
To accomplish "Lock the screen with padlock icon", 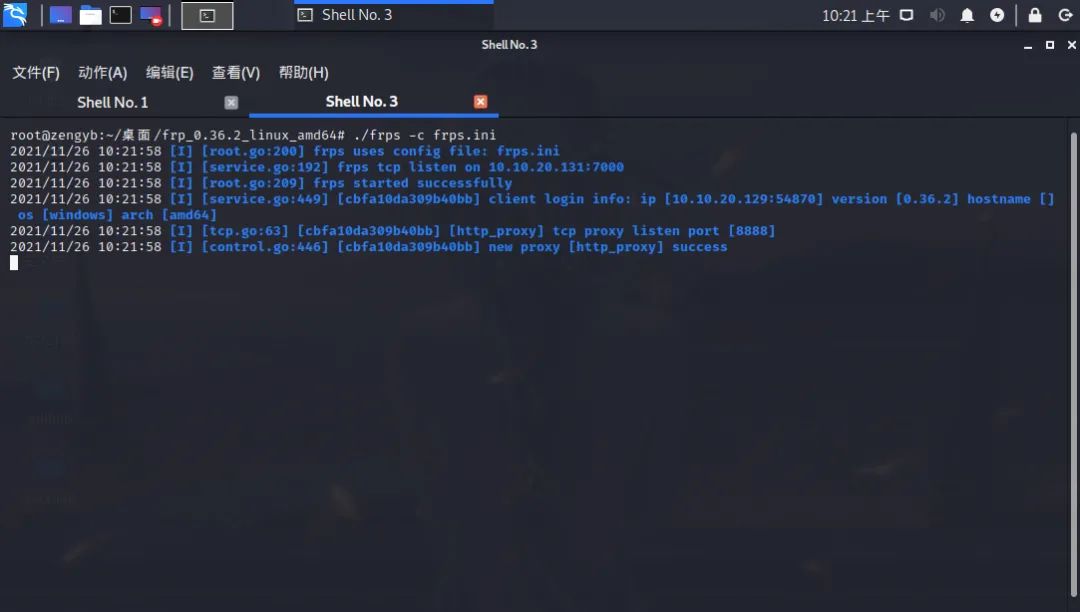I will 1035,15.
